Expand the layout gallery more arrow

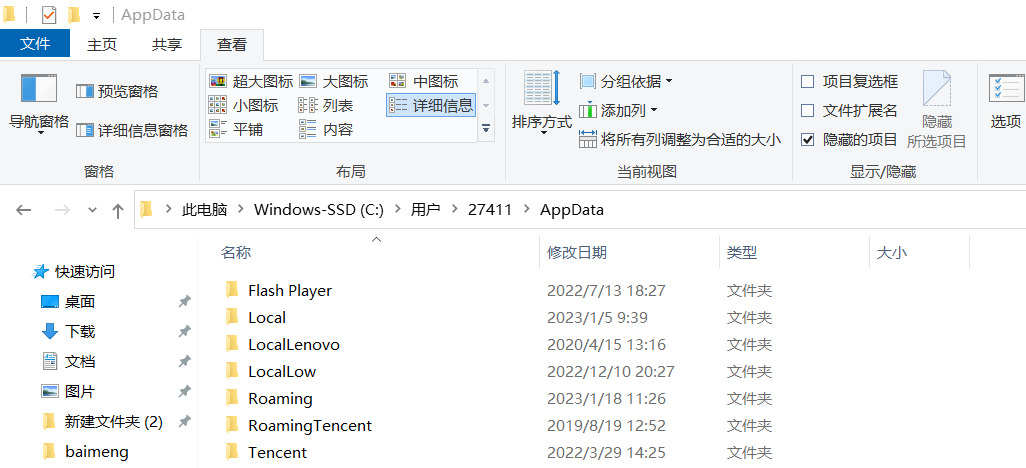[486, 128]
